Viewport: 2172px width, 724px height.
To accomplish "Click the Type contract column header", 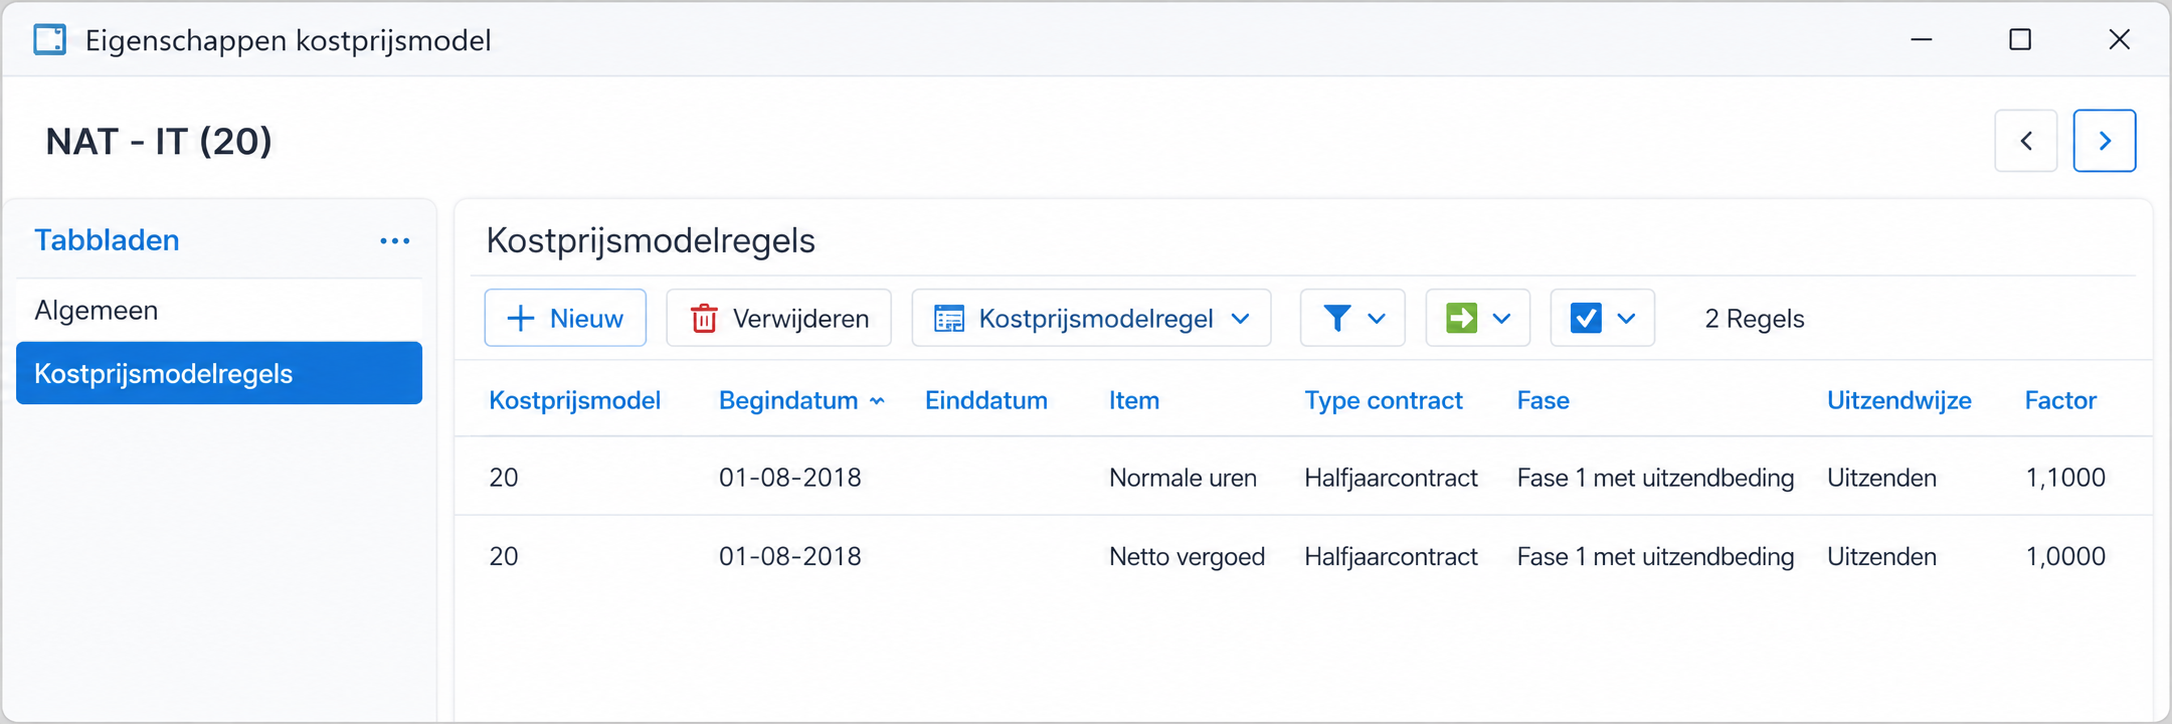I will click(x=1383, y=401).
